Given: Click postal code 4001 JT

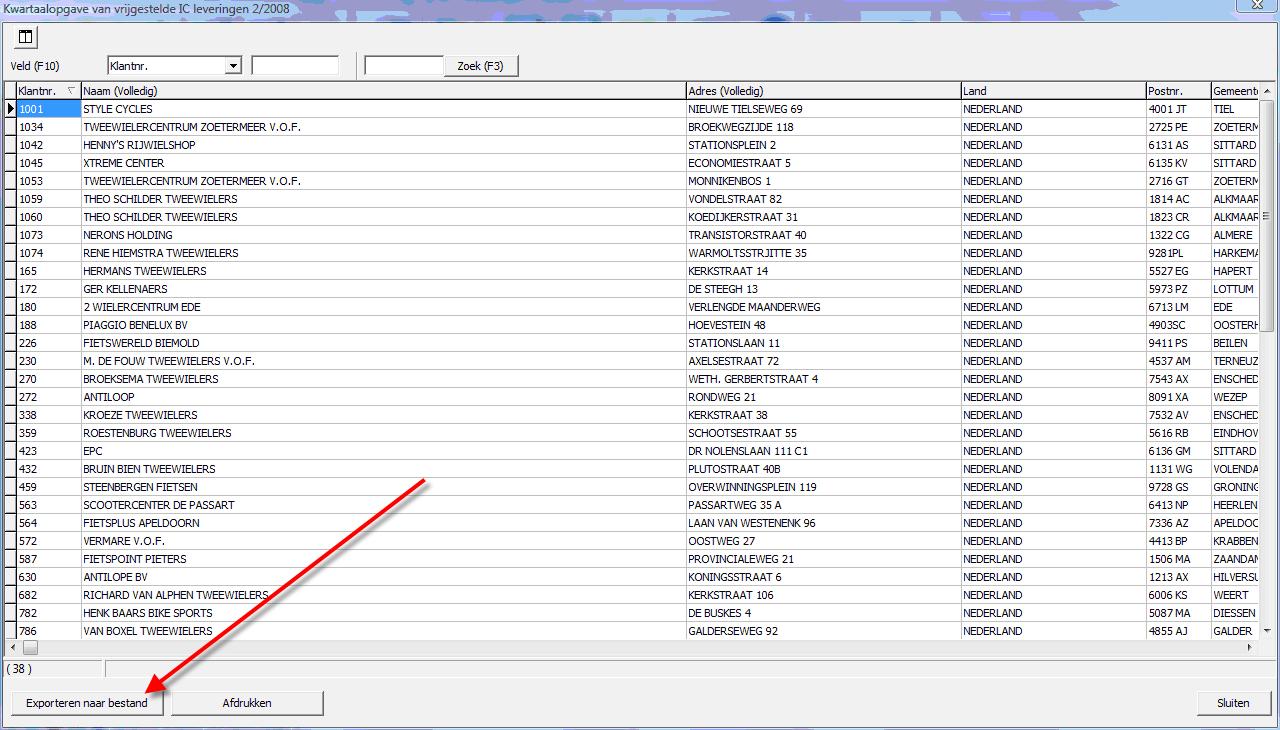Looking at the screenshot, I should 1178,109.
